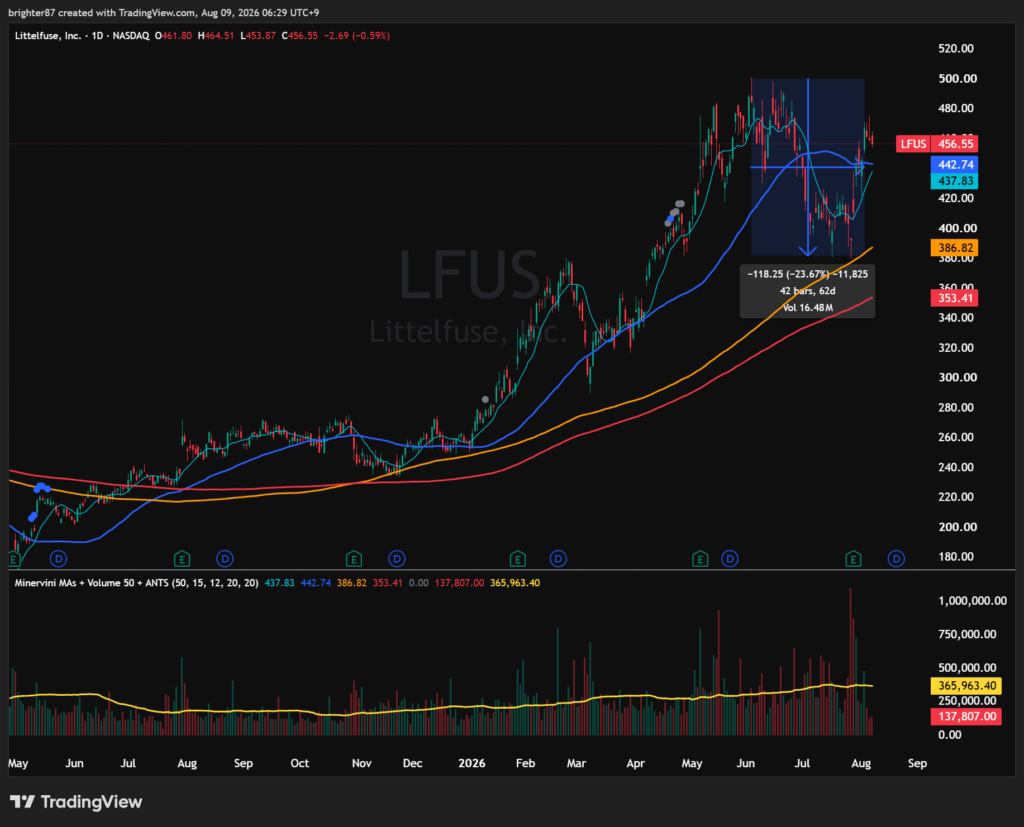
Task: Click the header text 'brighter87 created with TradingView.com'
Action: pyautogui.click(x=102, y=13)
